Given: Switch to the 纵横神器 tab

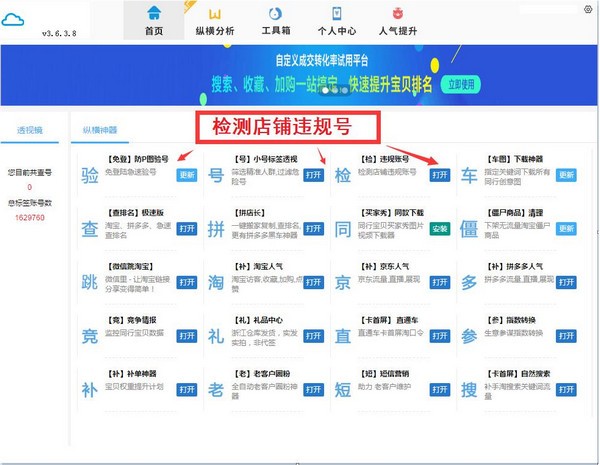Looking at the screenshot, I should [x=100, y=130].
